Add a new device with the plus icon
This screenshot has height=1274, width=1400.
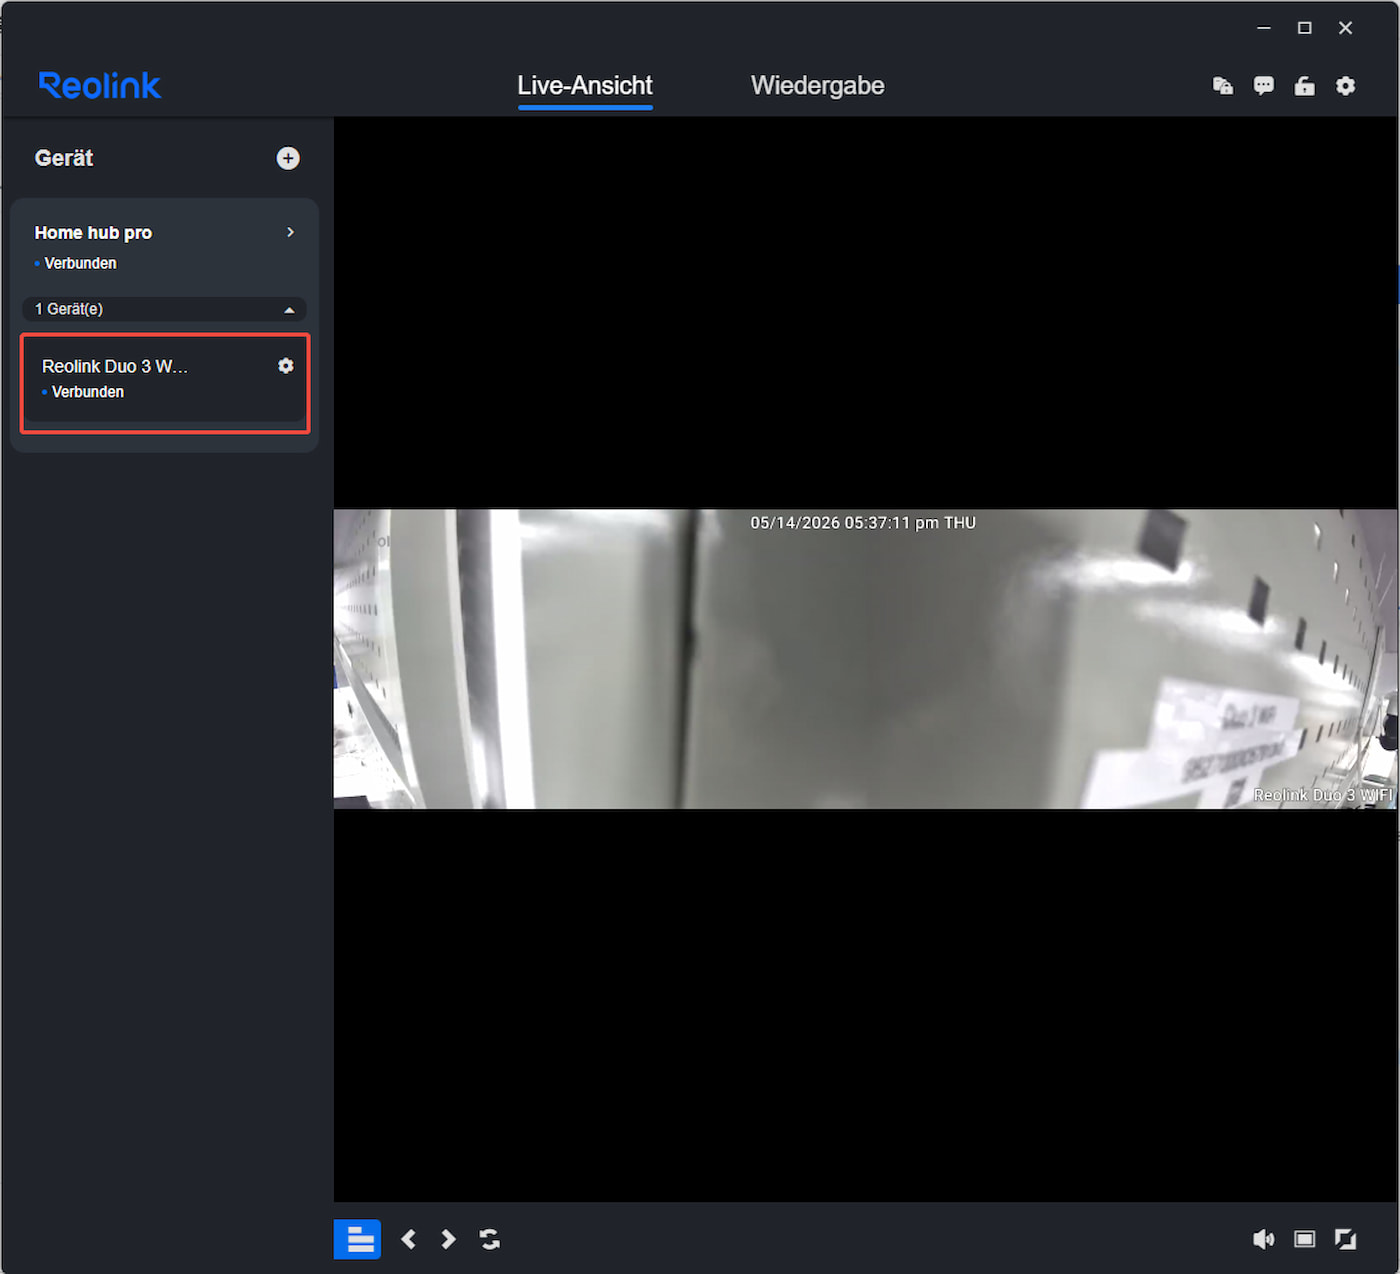coord(288,158)
